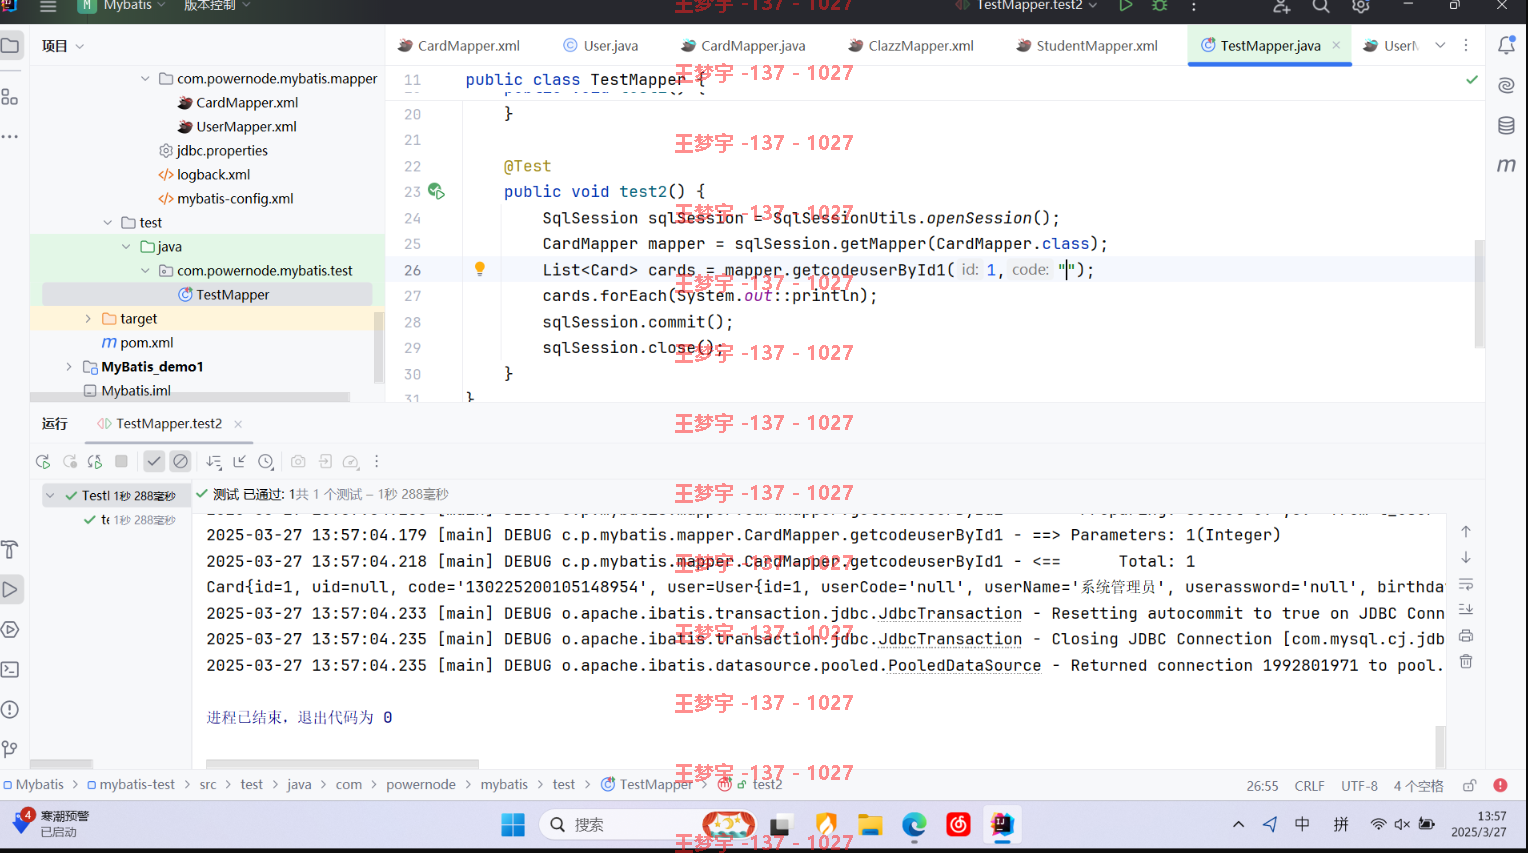This screenshot has width=1528, height=853.
Task: Switch to User.java tab
Action: point(601,45)
